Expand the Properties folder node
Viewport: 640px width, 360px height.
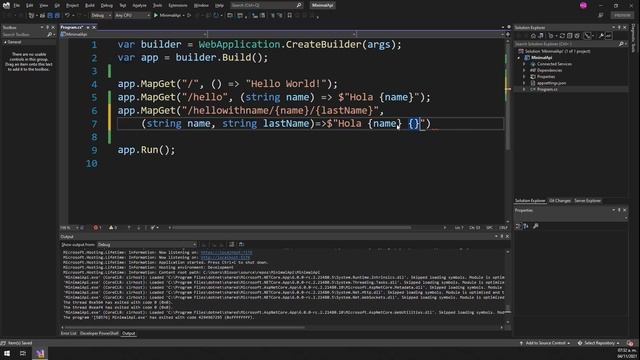[524, 77]
